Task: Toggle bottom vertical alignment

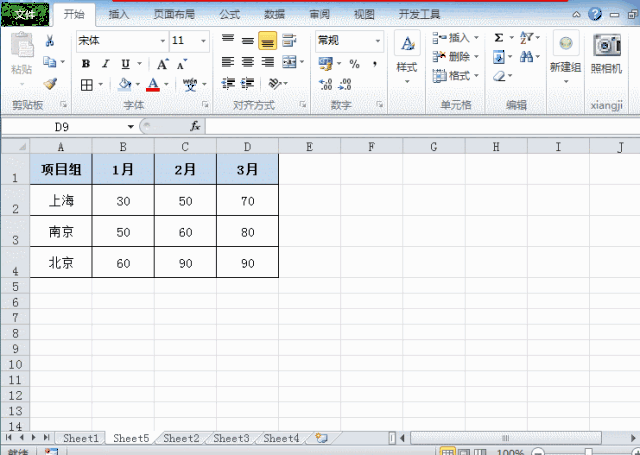Action: click(x=267, y=40)
